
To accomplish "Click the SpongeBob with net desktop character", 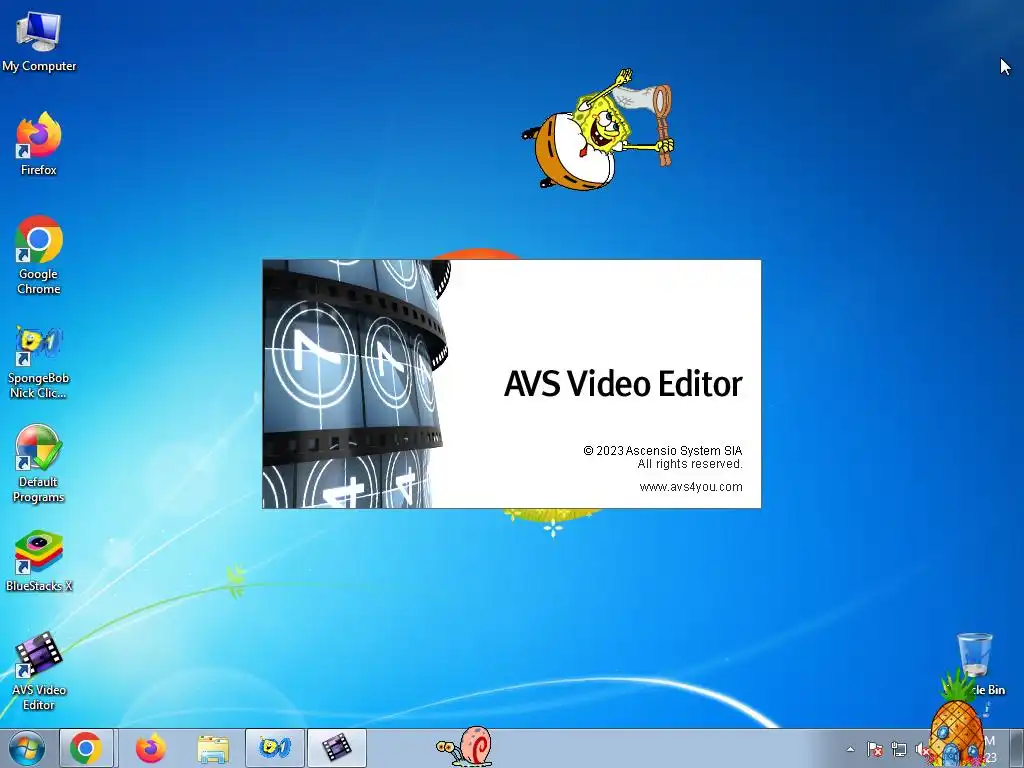I will coord(598,130).
